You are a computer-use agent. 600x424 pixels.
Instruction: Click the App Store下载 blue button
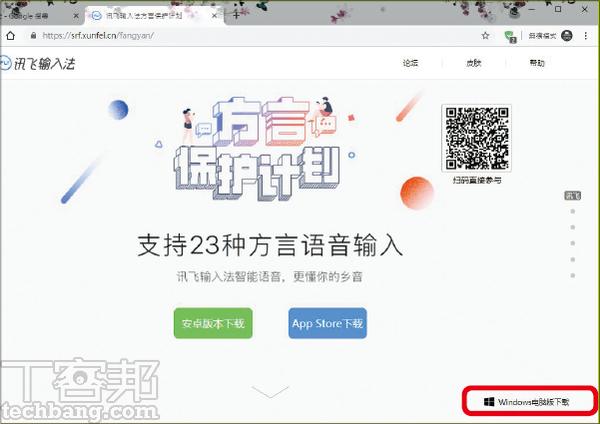(x=328, y=323)
